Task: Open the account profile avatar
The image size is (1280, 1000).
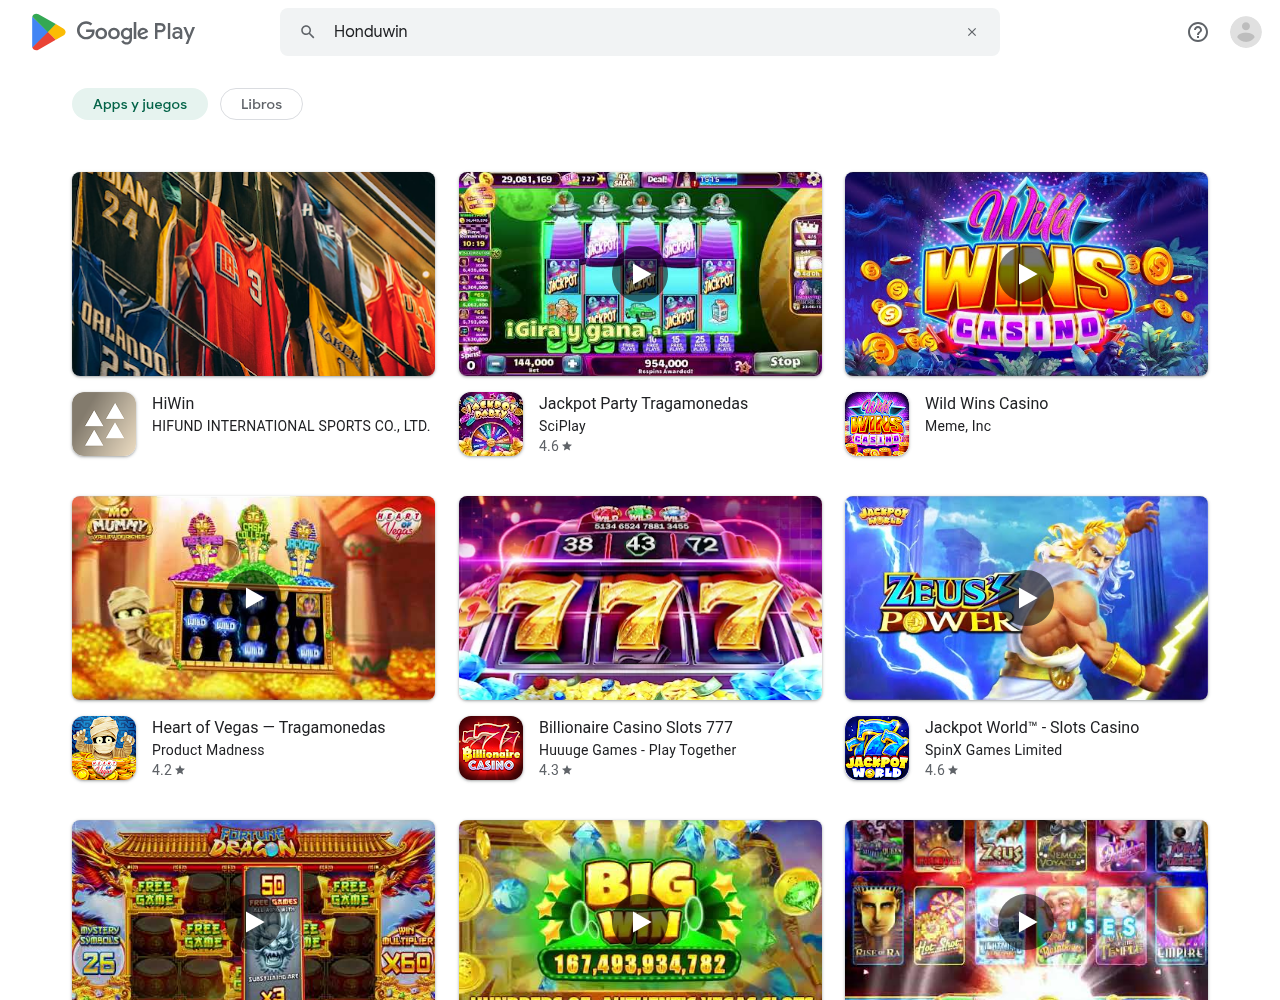Action: click(x=1246, y=32)
